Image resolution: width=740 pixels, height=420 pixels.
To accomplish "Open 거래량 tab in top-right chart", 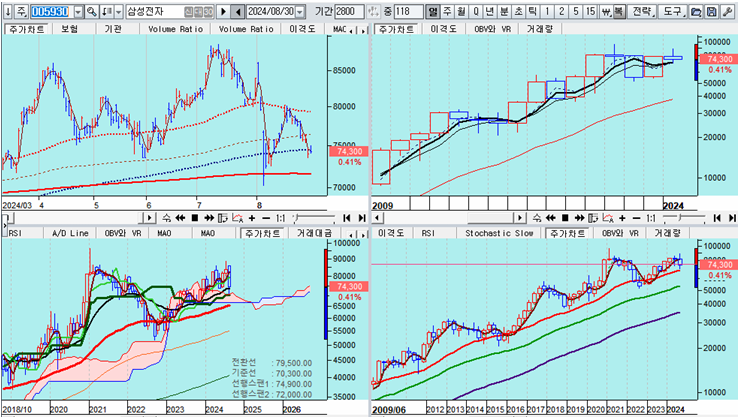I will coord(539,29).
